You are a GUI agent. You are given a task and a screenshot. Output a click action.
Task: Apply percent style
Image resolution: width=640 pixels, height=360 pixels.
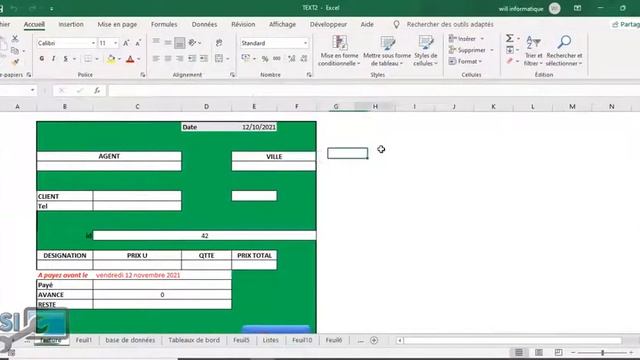[x=265, y=59]
